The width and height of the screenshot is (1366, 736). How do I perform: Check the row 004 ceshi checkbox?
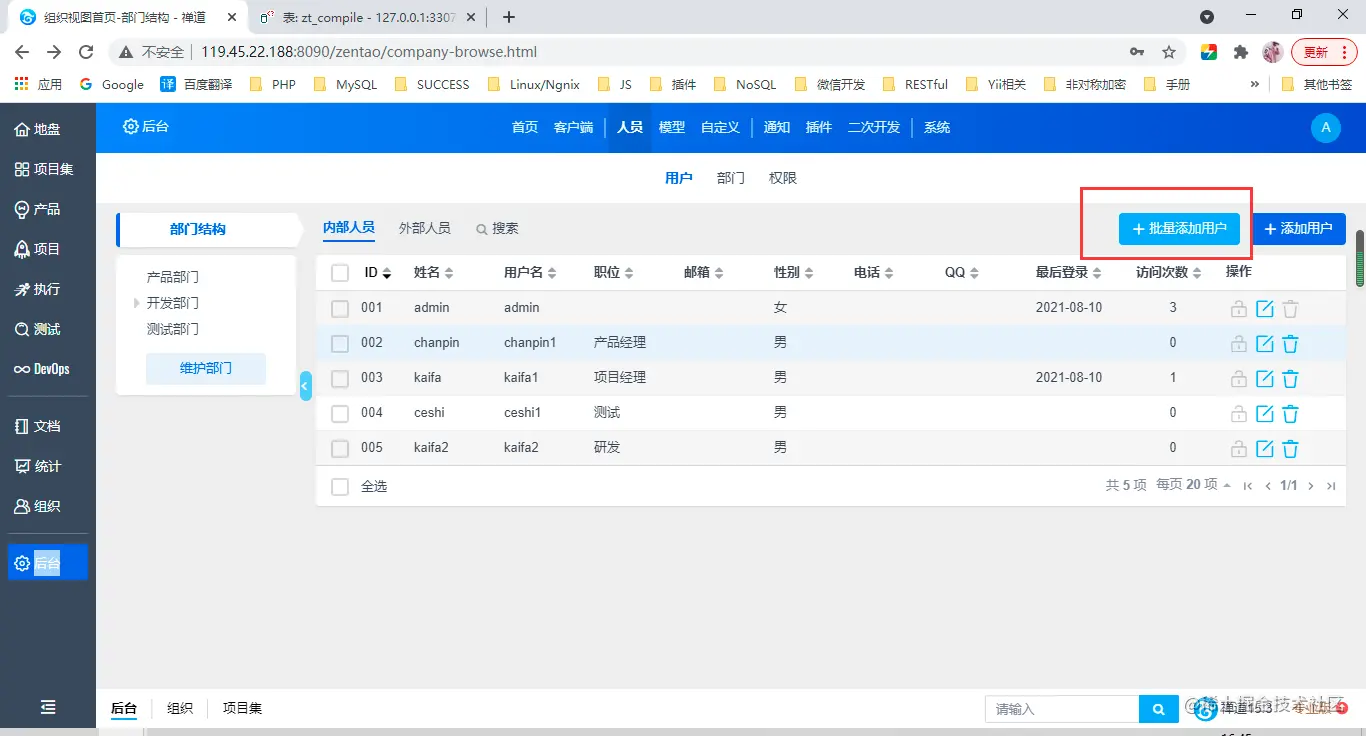click(340, 414)
